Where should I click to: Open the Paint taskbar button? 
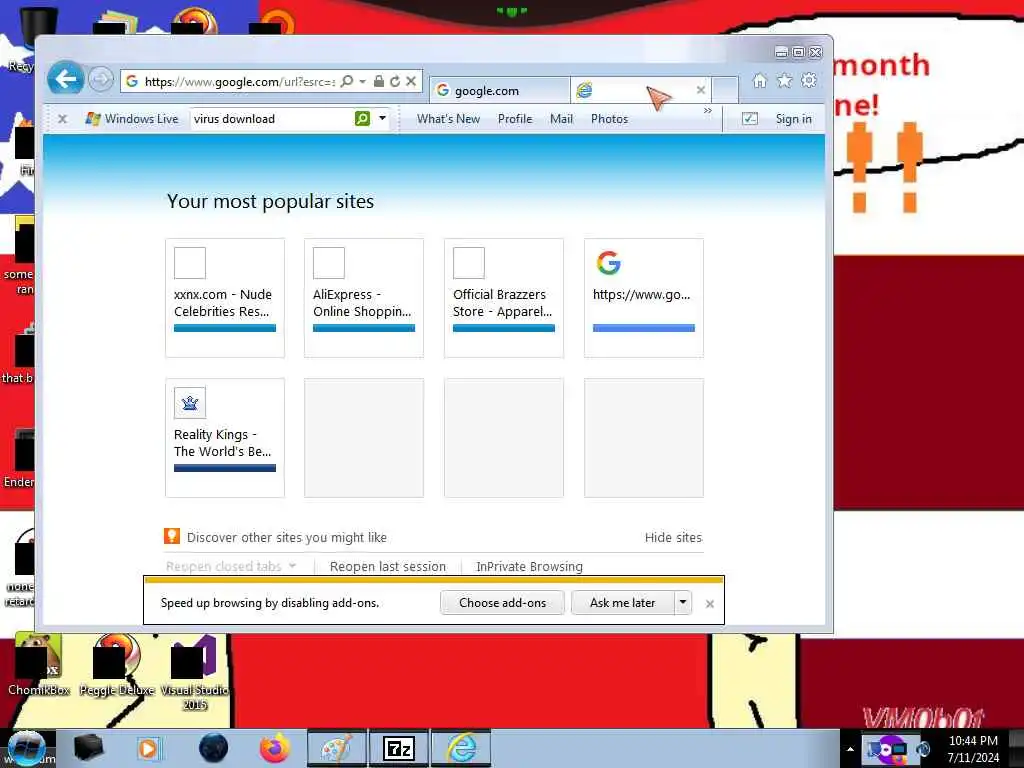click(337, 748)
